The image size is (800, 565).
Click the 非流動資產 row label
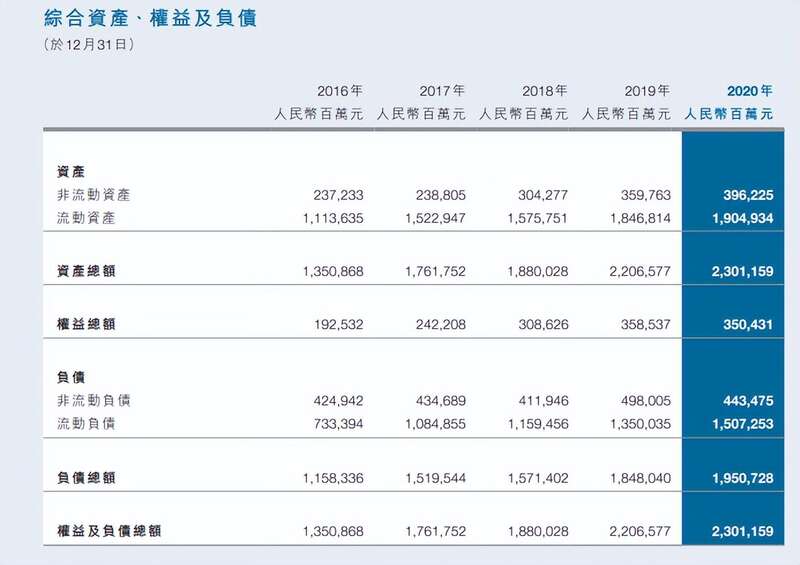point(94,195)
